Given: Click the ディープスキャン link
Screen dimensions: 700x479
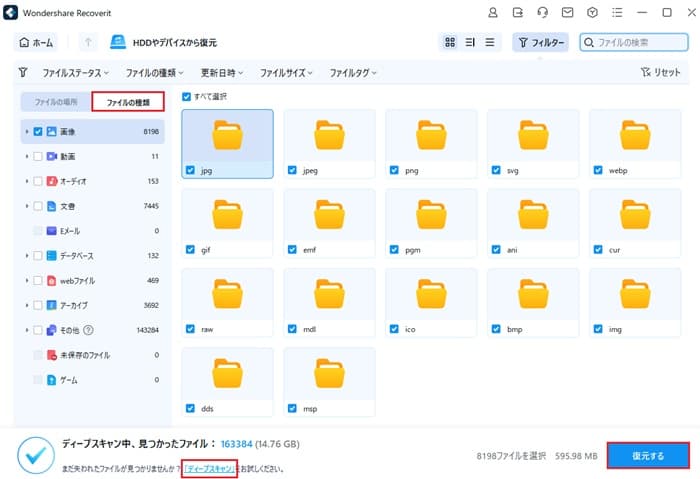Looking at the screenshot, I should pos(209,468).
